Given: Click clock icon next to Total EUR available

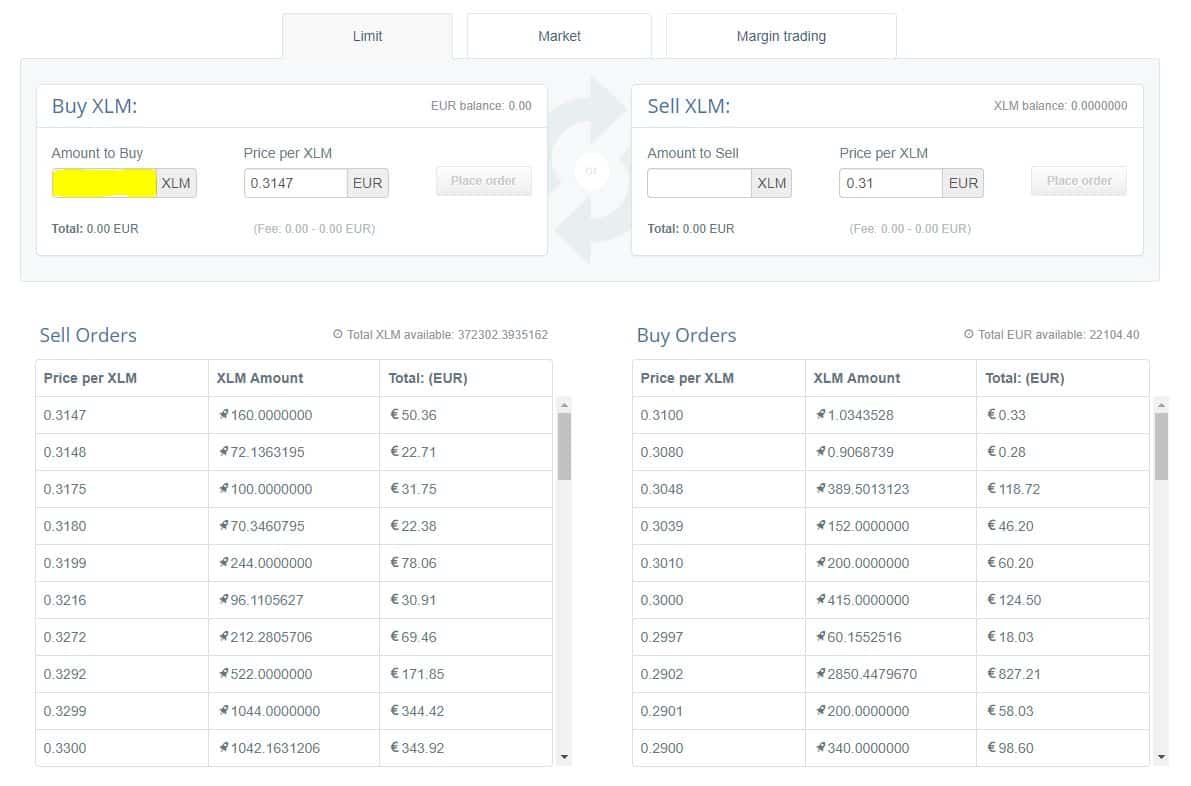Looking at the screenshot, I should coord(968,335).
